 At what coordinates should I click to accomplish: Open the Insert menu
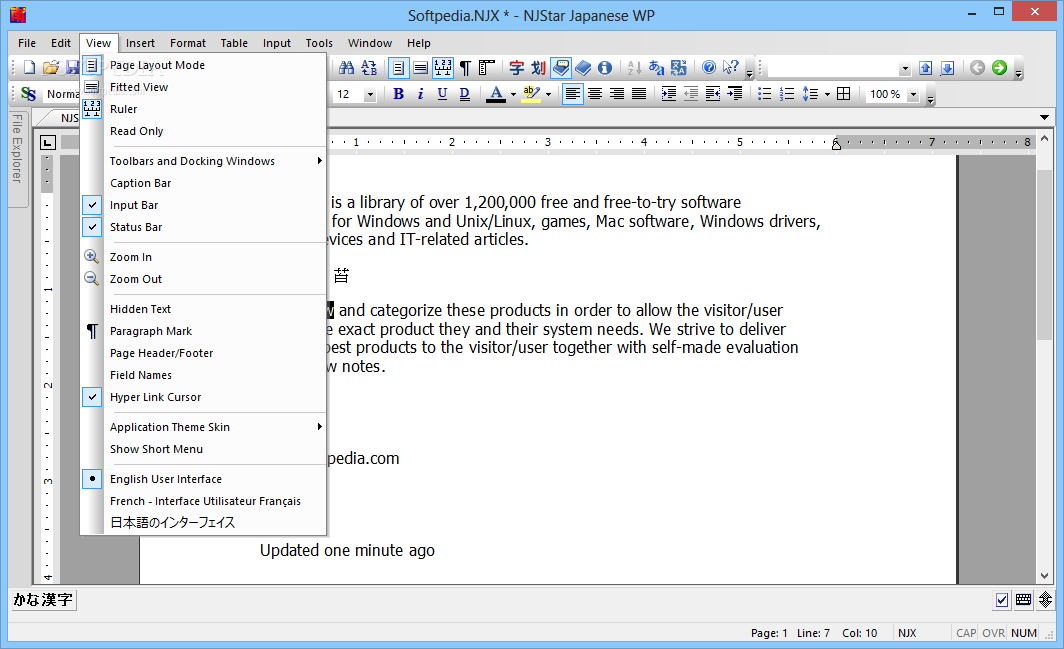140,43
